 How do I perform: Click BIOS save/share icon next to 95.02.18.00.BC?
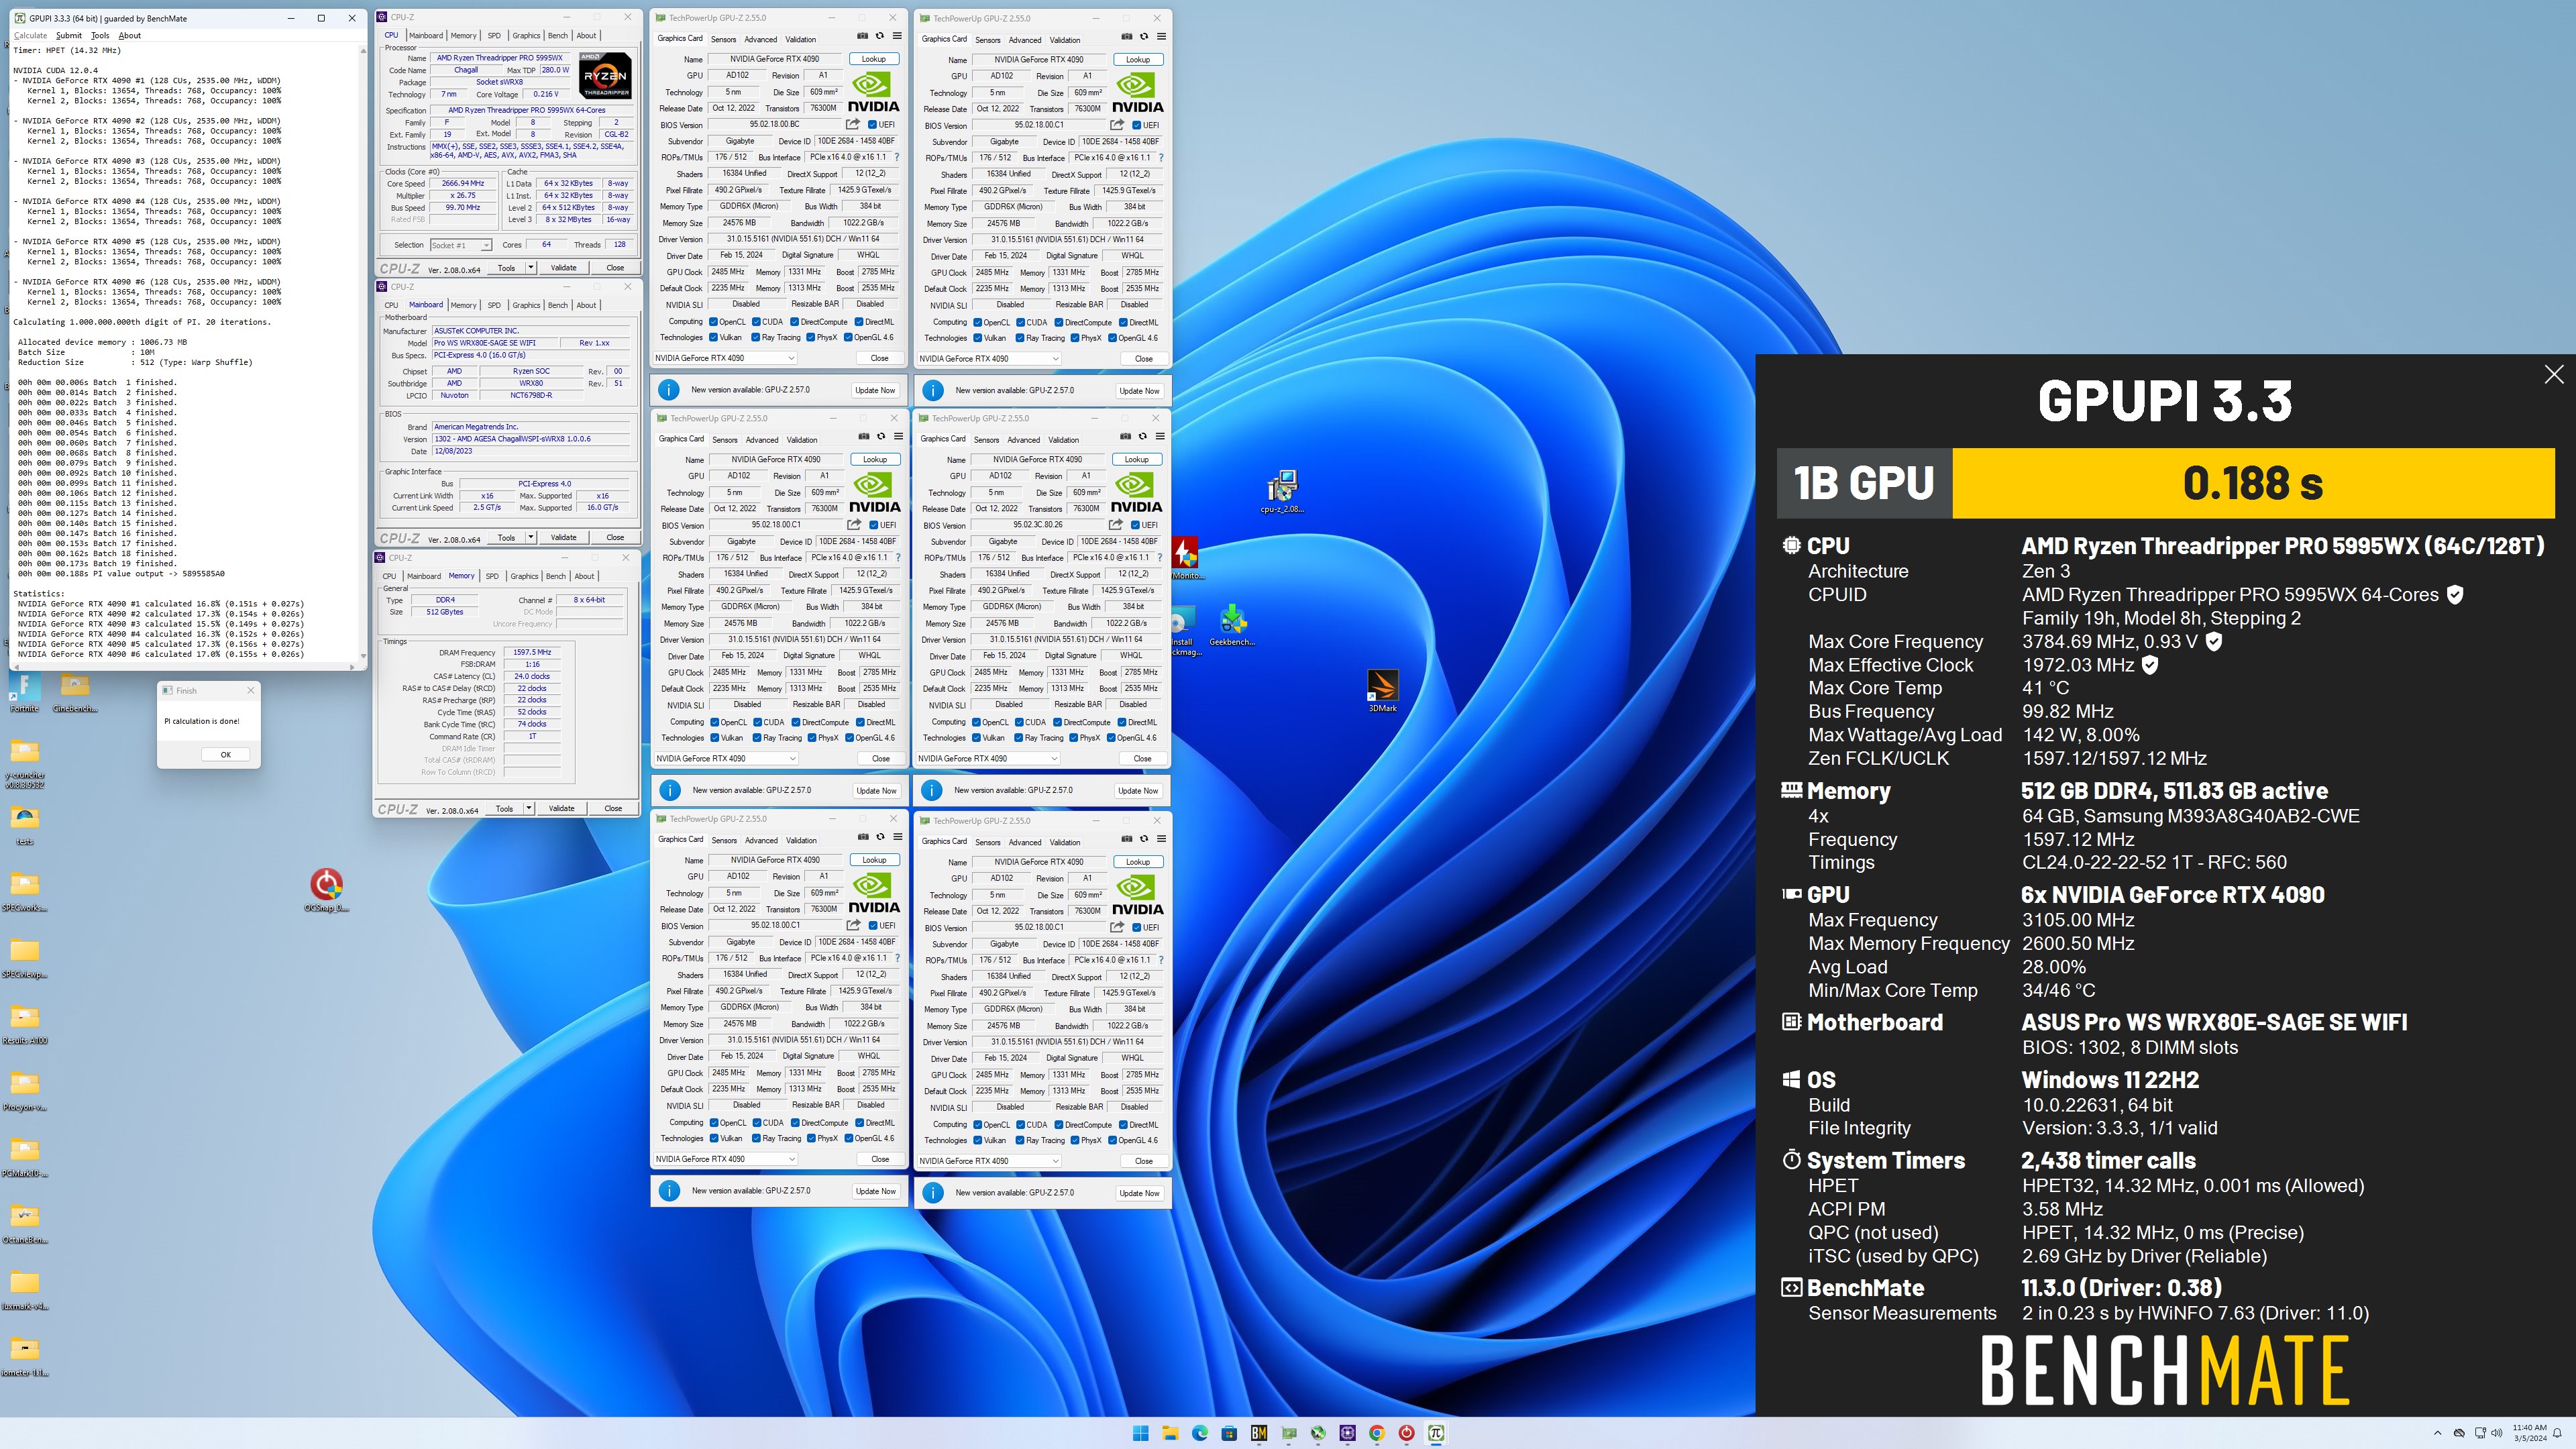coord(853,125)
